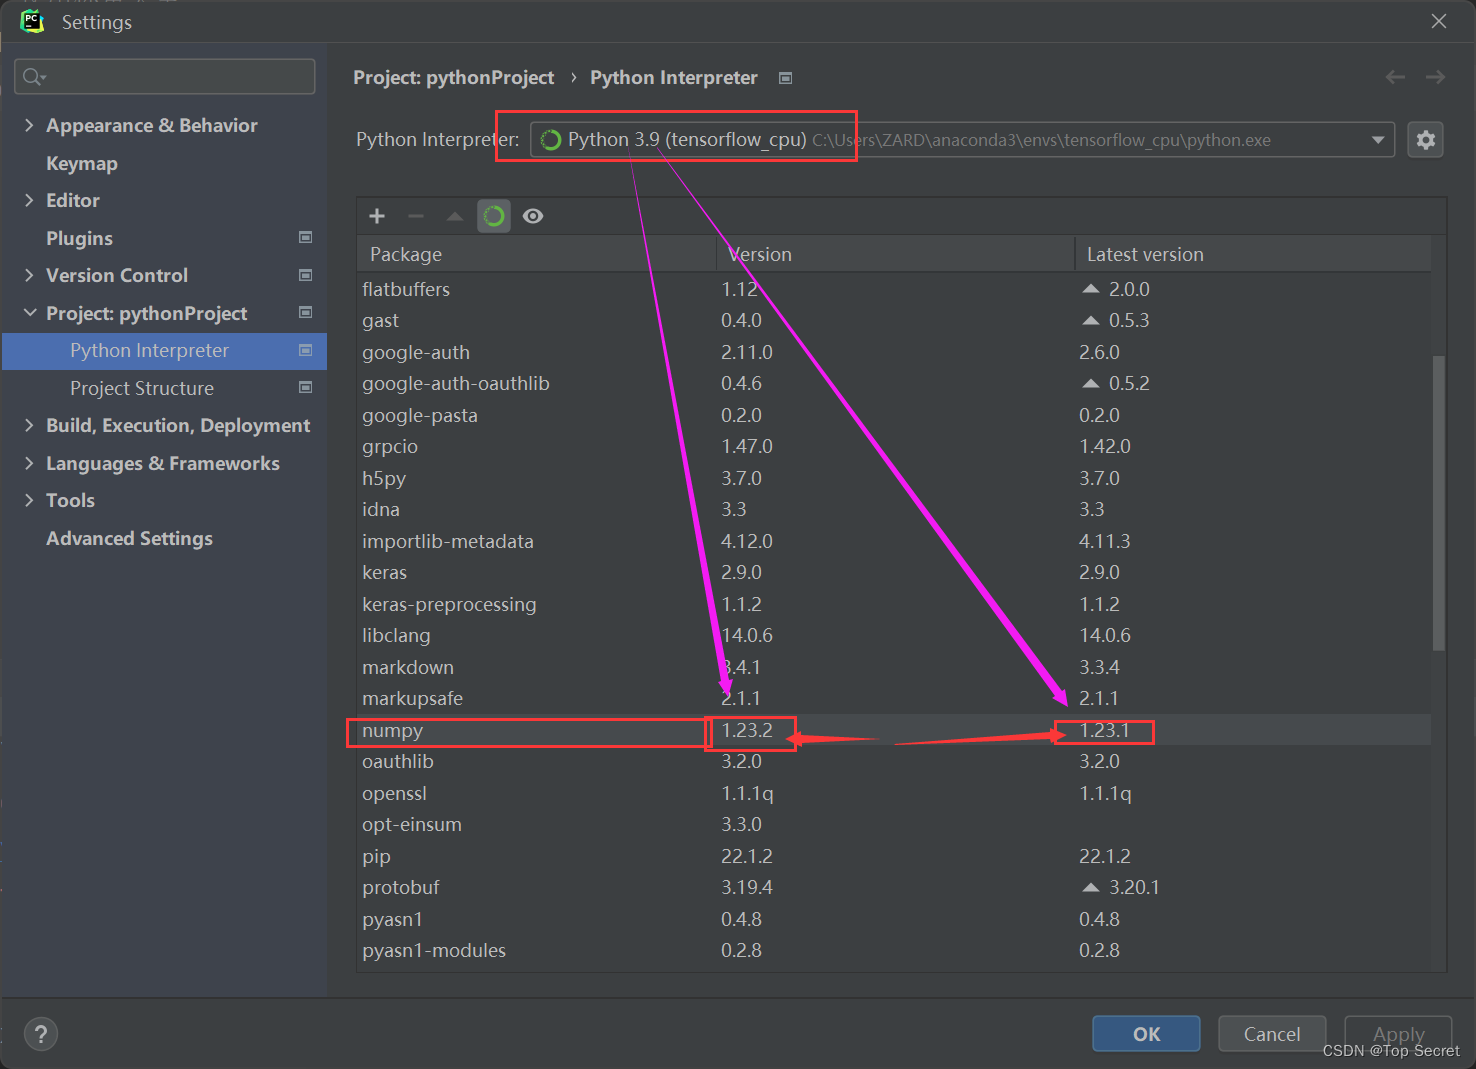Sort by the Package column header
The height and width of the screenshot is (1069, 1476).
537,254
